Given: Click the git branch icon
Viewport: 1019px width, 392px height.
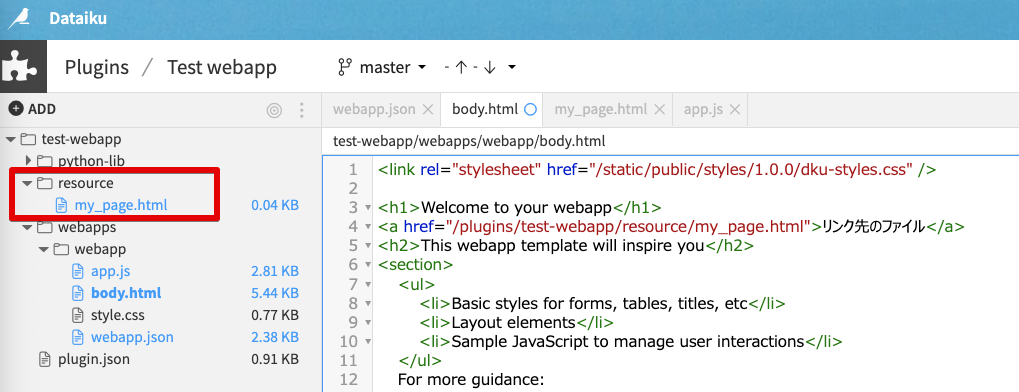Looking at the screenshot, I should [x=344, y=67].
